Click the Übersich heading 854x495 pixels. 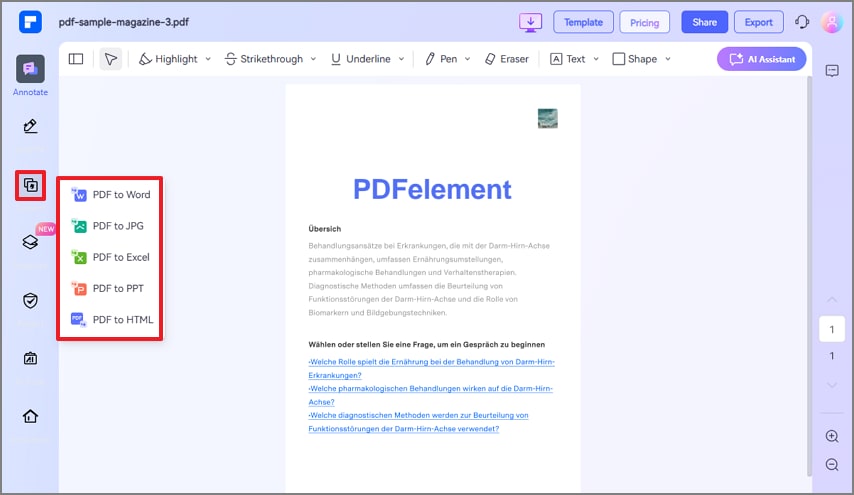point(325,229)
